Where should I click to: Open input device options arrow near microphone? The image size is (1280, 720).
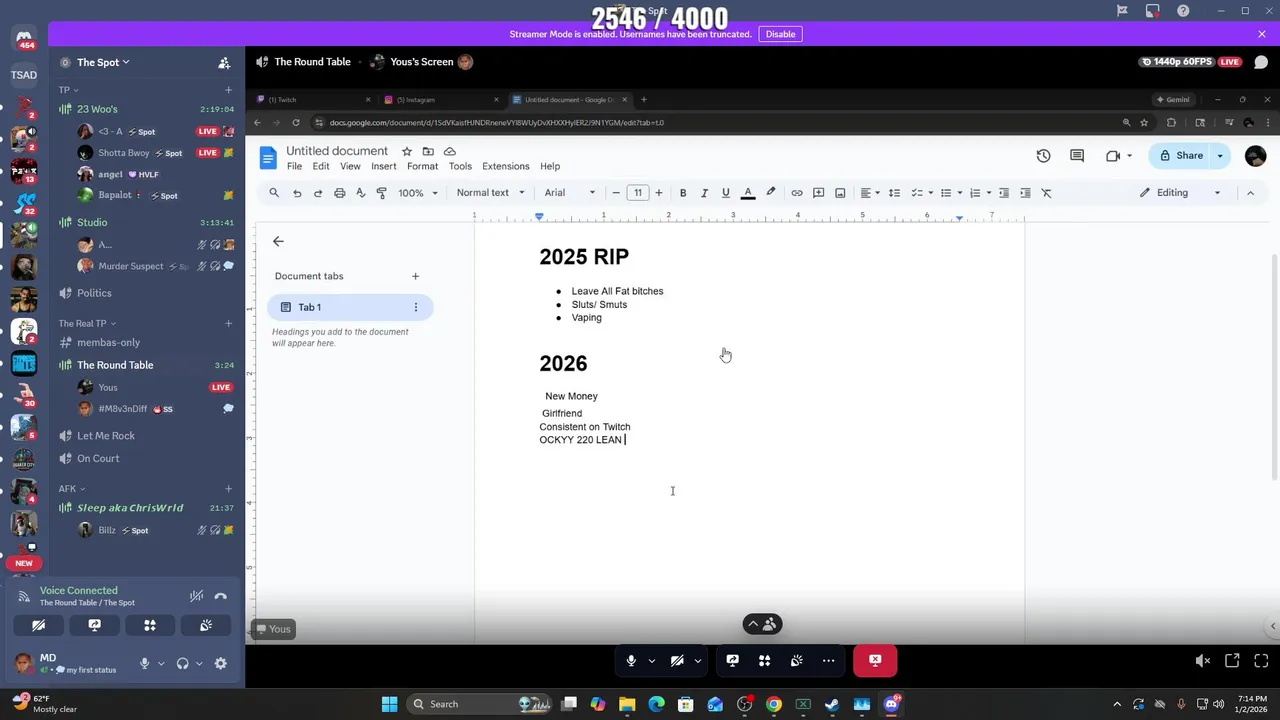click(x=160, y=663)
